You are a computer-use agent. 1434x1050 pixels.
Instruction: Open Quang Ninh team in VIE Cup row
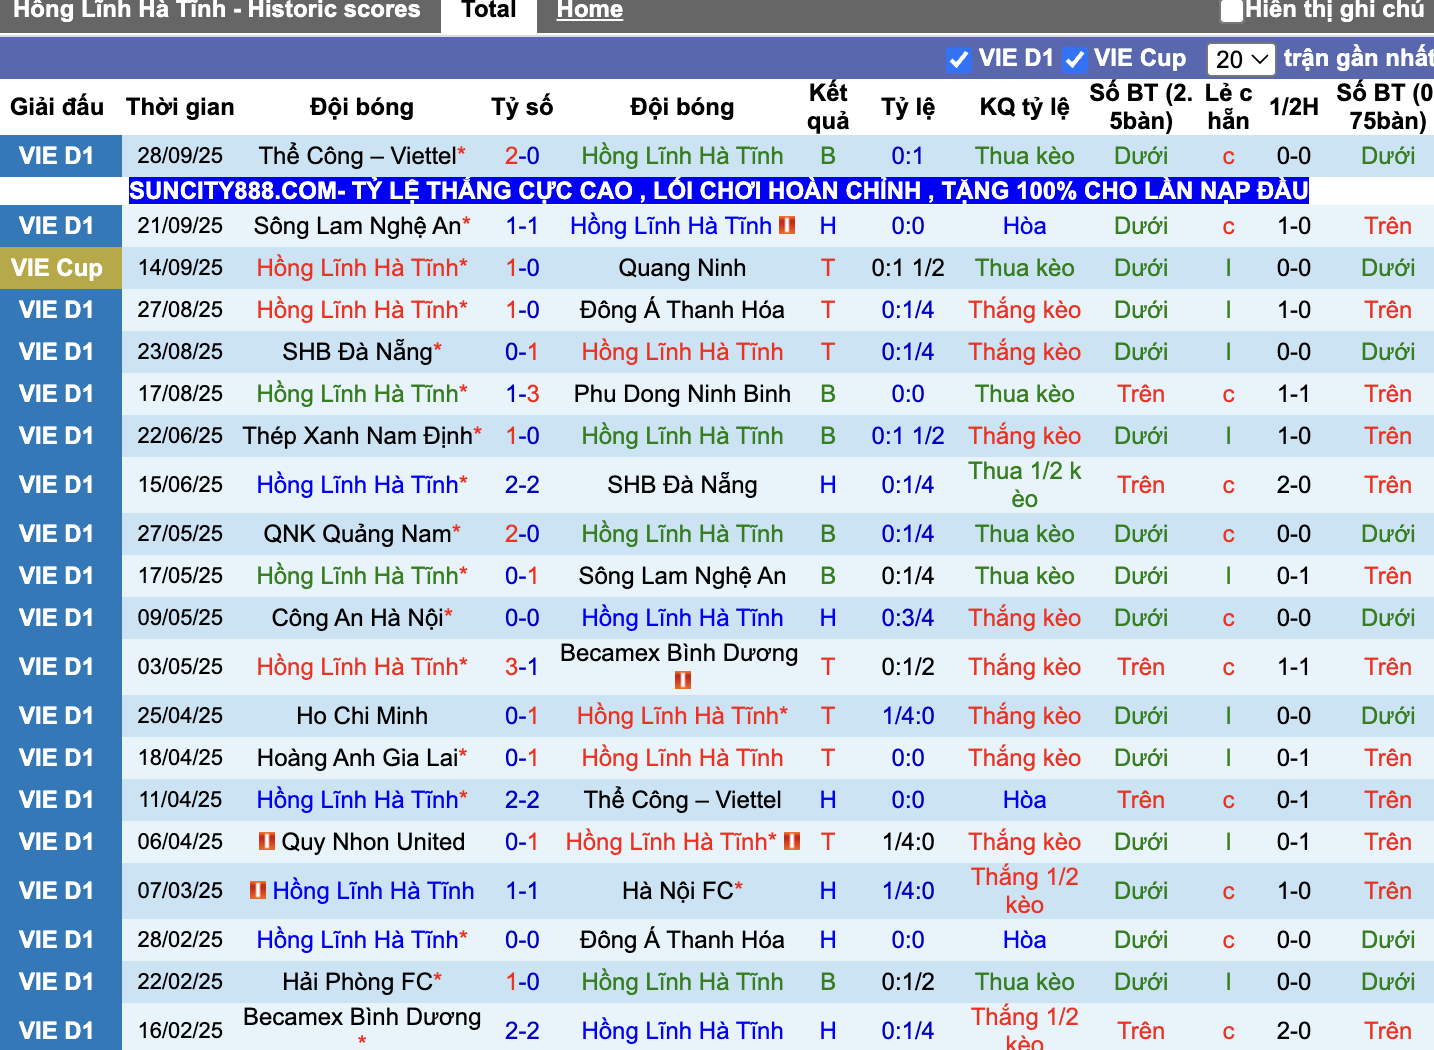point(682,268)
